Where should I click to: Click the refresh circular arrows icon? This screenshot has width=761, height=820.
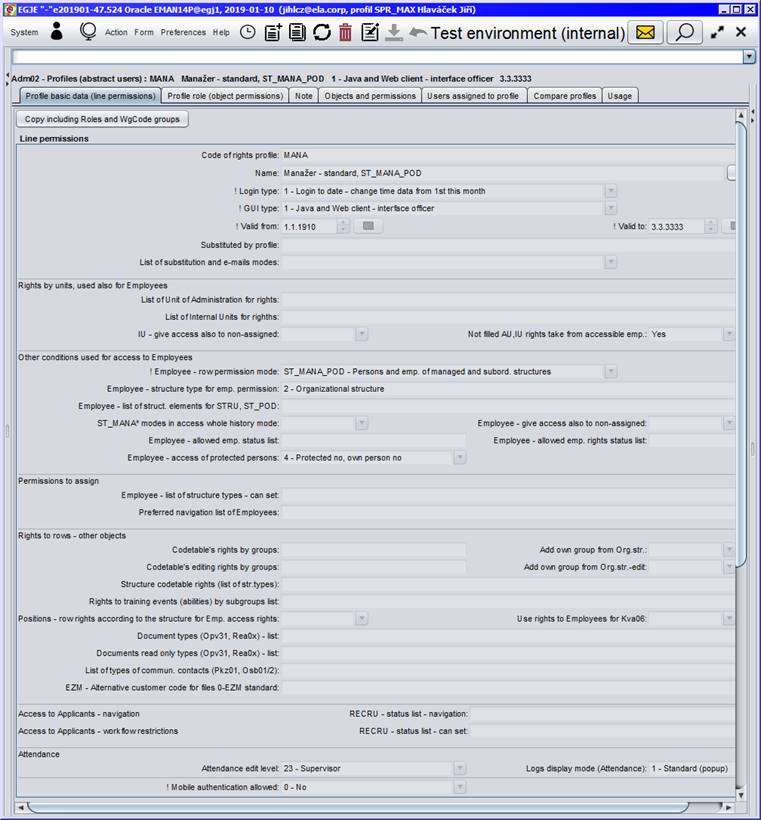pos(321,32)
